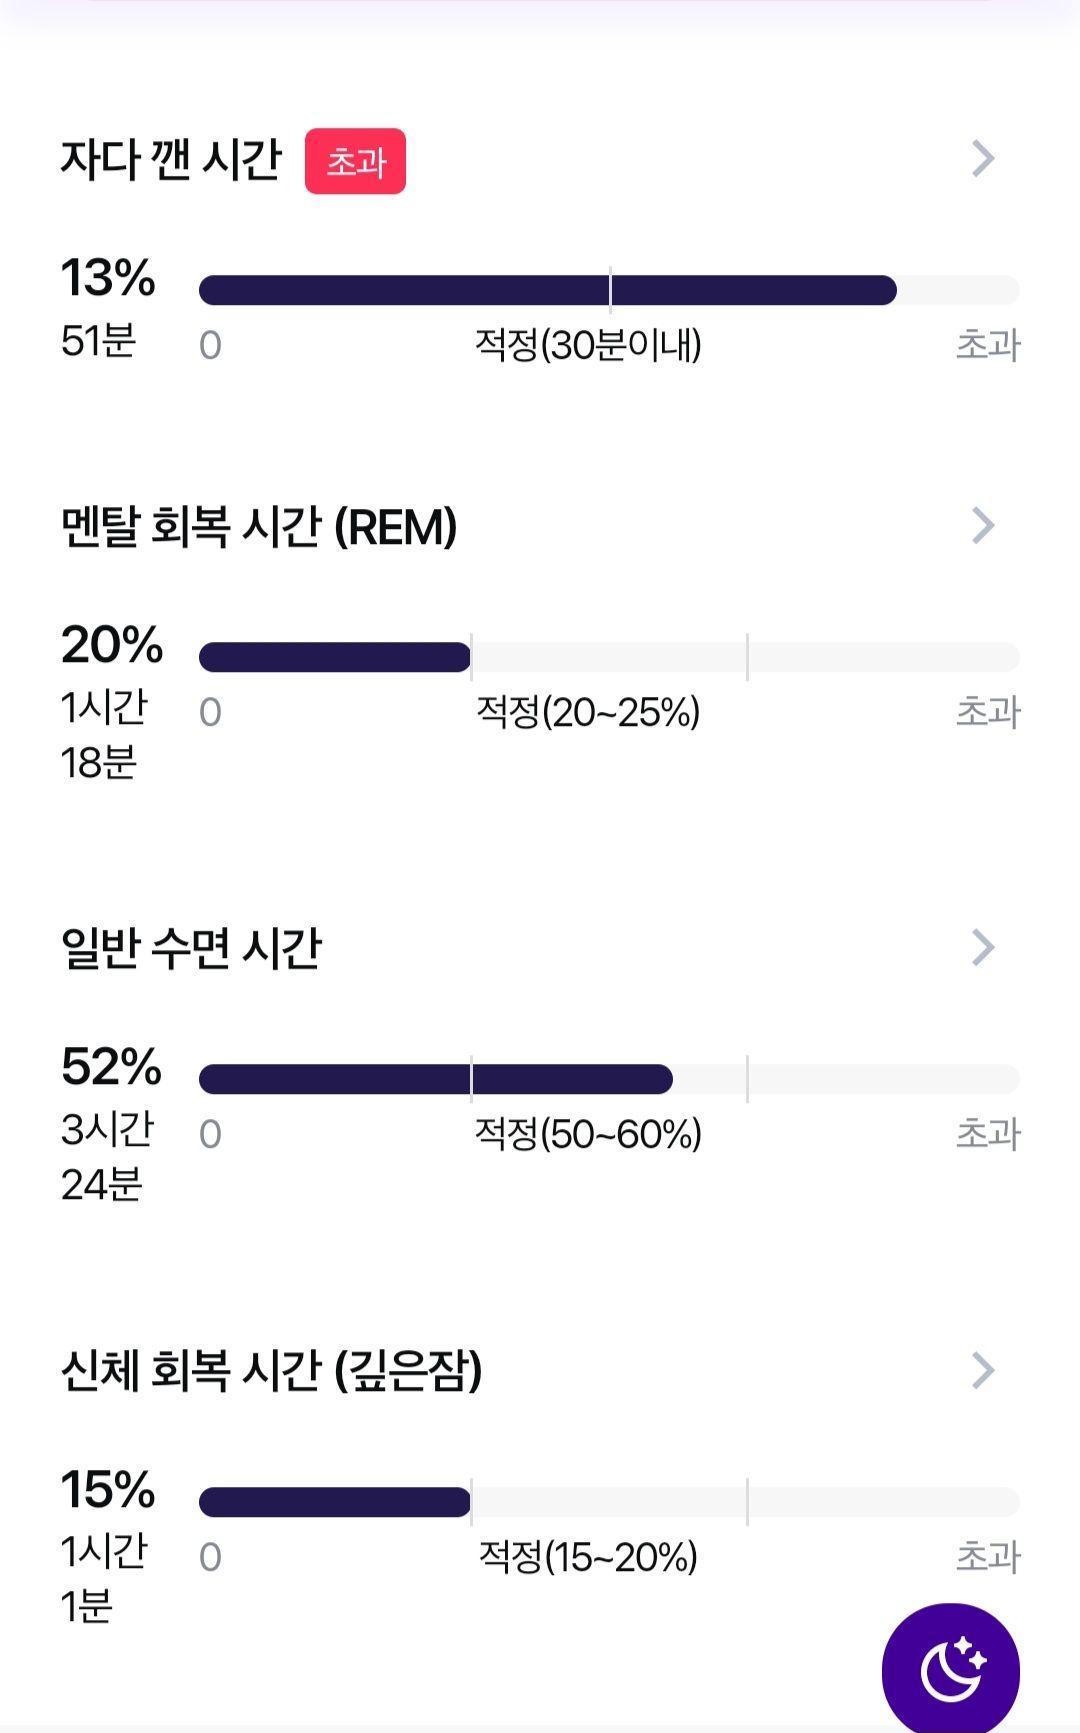Select the 멘탈 회복 시간 (REM) heading
The width and height of the screenshot is (1080, 1733).
(259, 527)
